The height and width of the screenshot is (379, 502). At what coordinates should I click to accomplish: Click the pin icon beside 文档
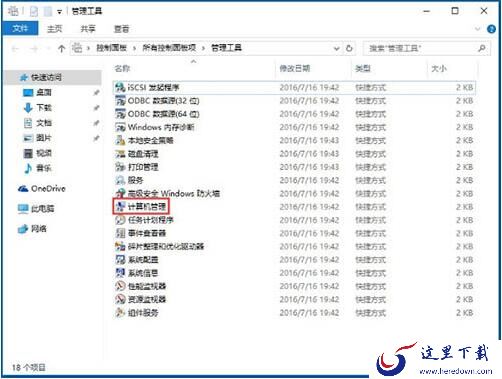(96, 123)
